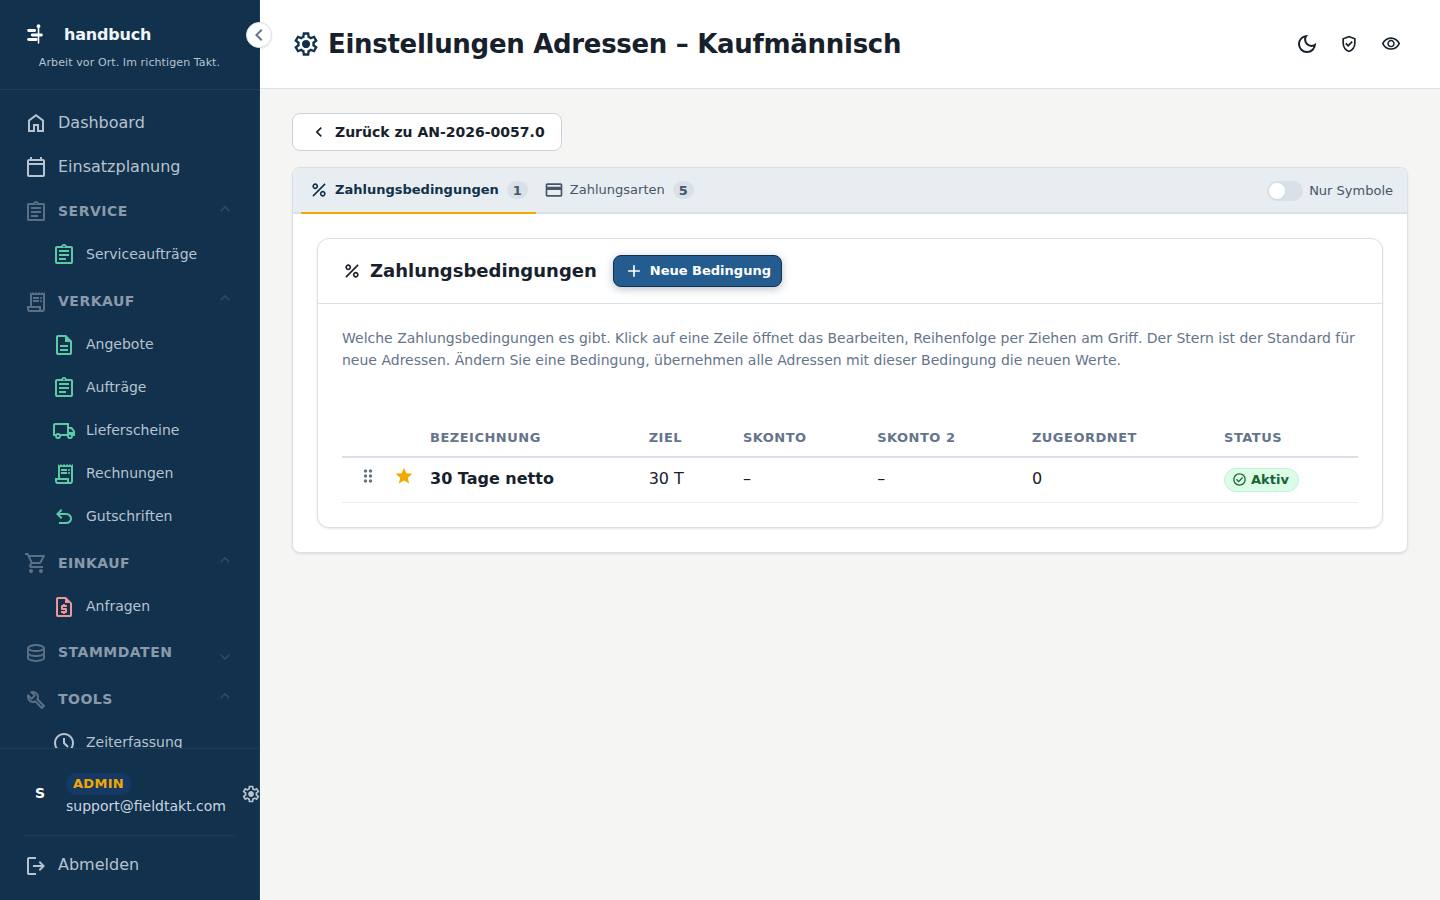The width and height of the screenshot is (1440, 900).
Task: Click the BEZEICHNUNG column header
Action: [x=485, y=437]
